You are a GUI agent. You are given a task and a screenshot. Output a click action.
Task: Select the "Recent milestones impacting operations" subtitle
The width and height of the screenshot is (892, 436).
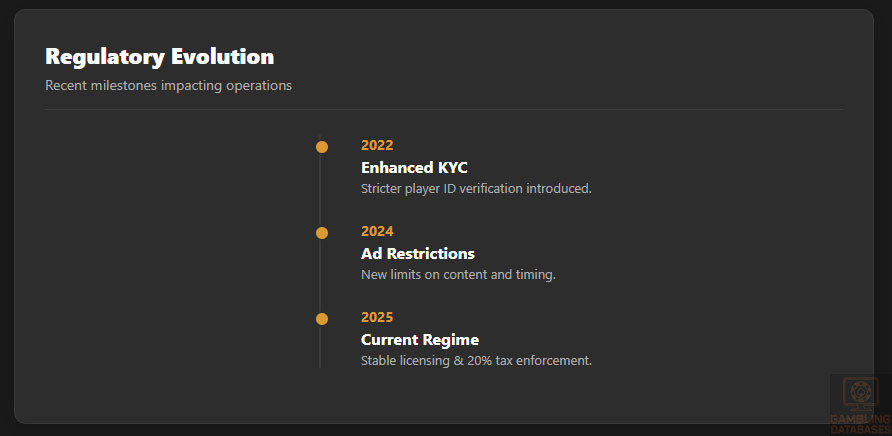pyautogui.click(x=168, y=86)
